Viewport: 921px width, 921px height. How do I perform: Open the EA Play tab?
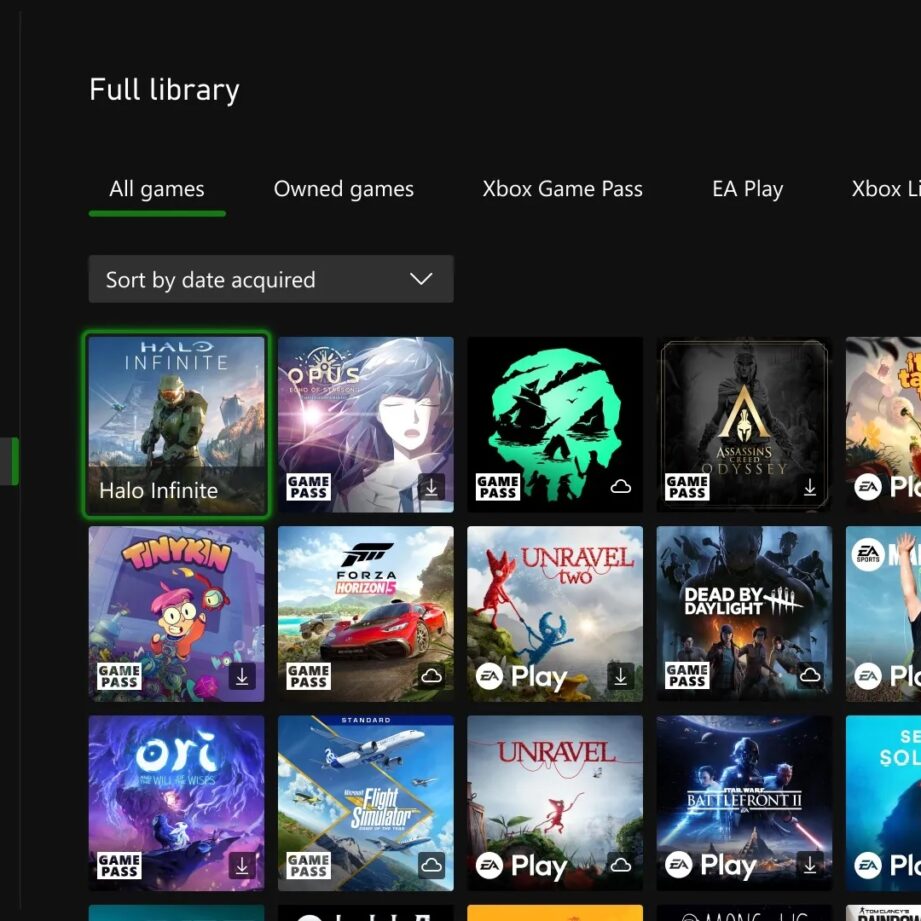click(747, 189)
